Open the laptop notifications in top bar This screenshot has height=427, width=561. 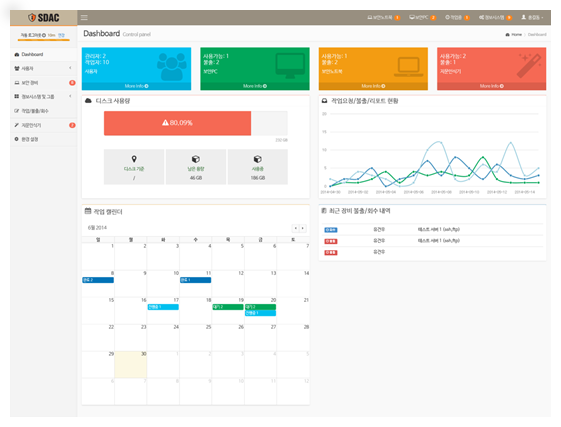click(x=383, y=18)
